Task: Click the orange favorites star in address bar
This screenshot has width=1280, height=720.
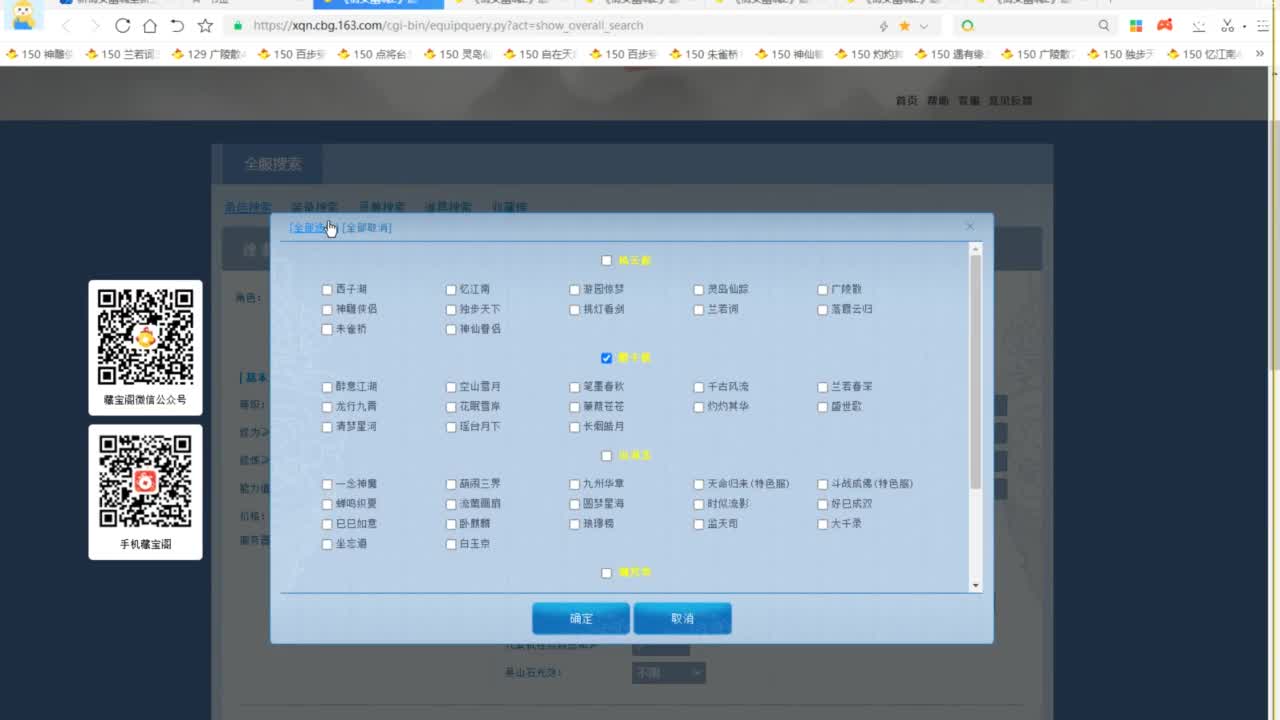Action: [904, 26]
